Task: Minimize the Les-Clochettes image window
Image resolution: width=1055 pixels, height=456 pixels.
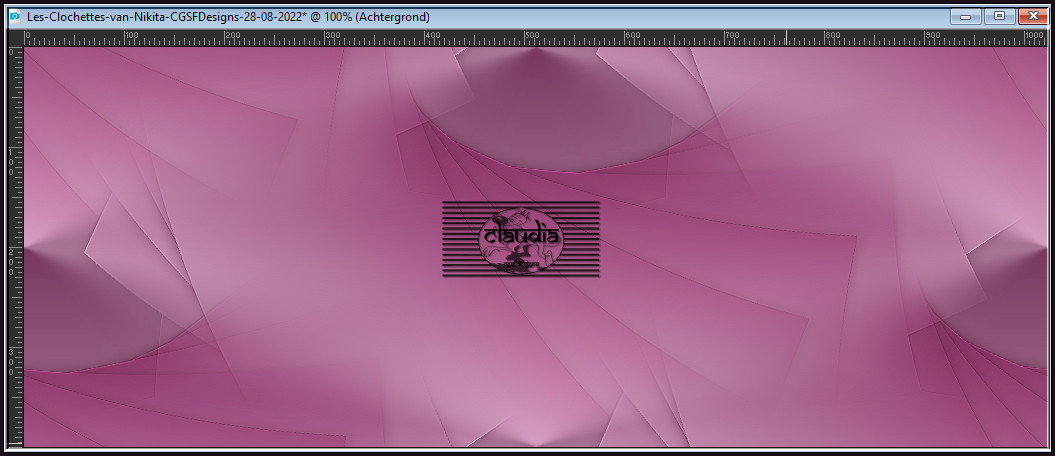Action: coord(966,17)
